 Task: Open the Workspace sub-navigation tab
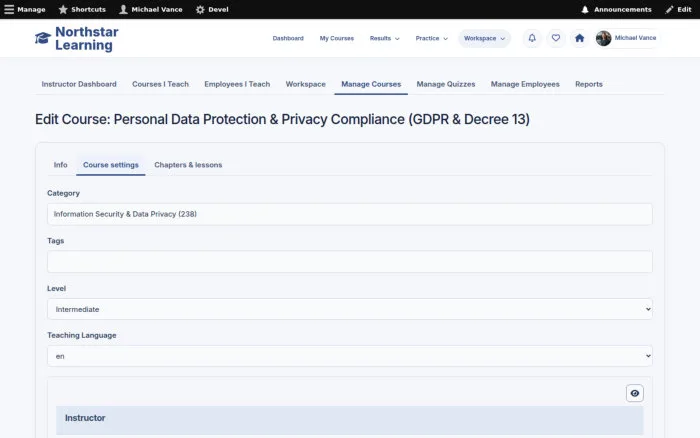pyautogui.click(x=305, y=84)
